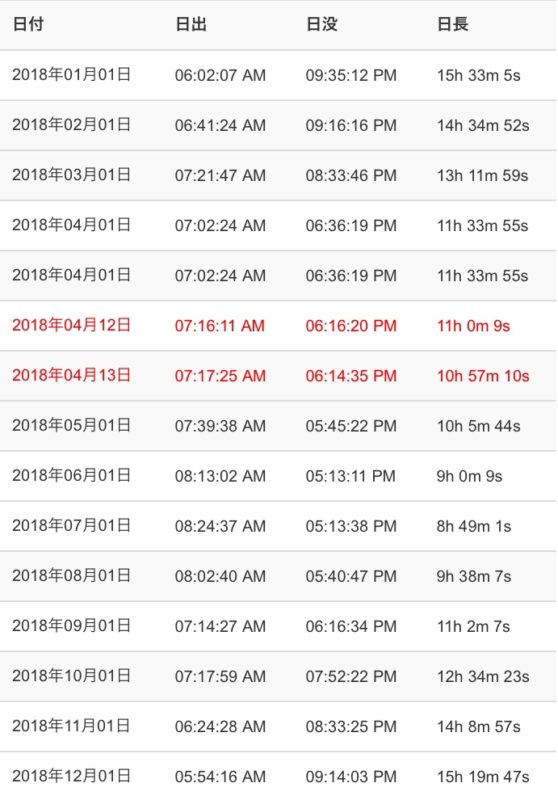Select the 2018年01月01日 date row

coord(278,75)
